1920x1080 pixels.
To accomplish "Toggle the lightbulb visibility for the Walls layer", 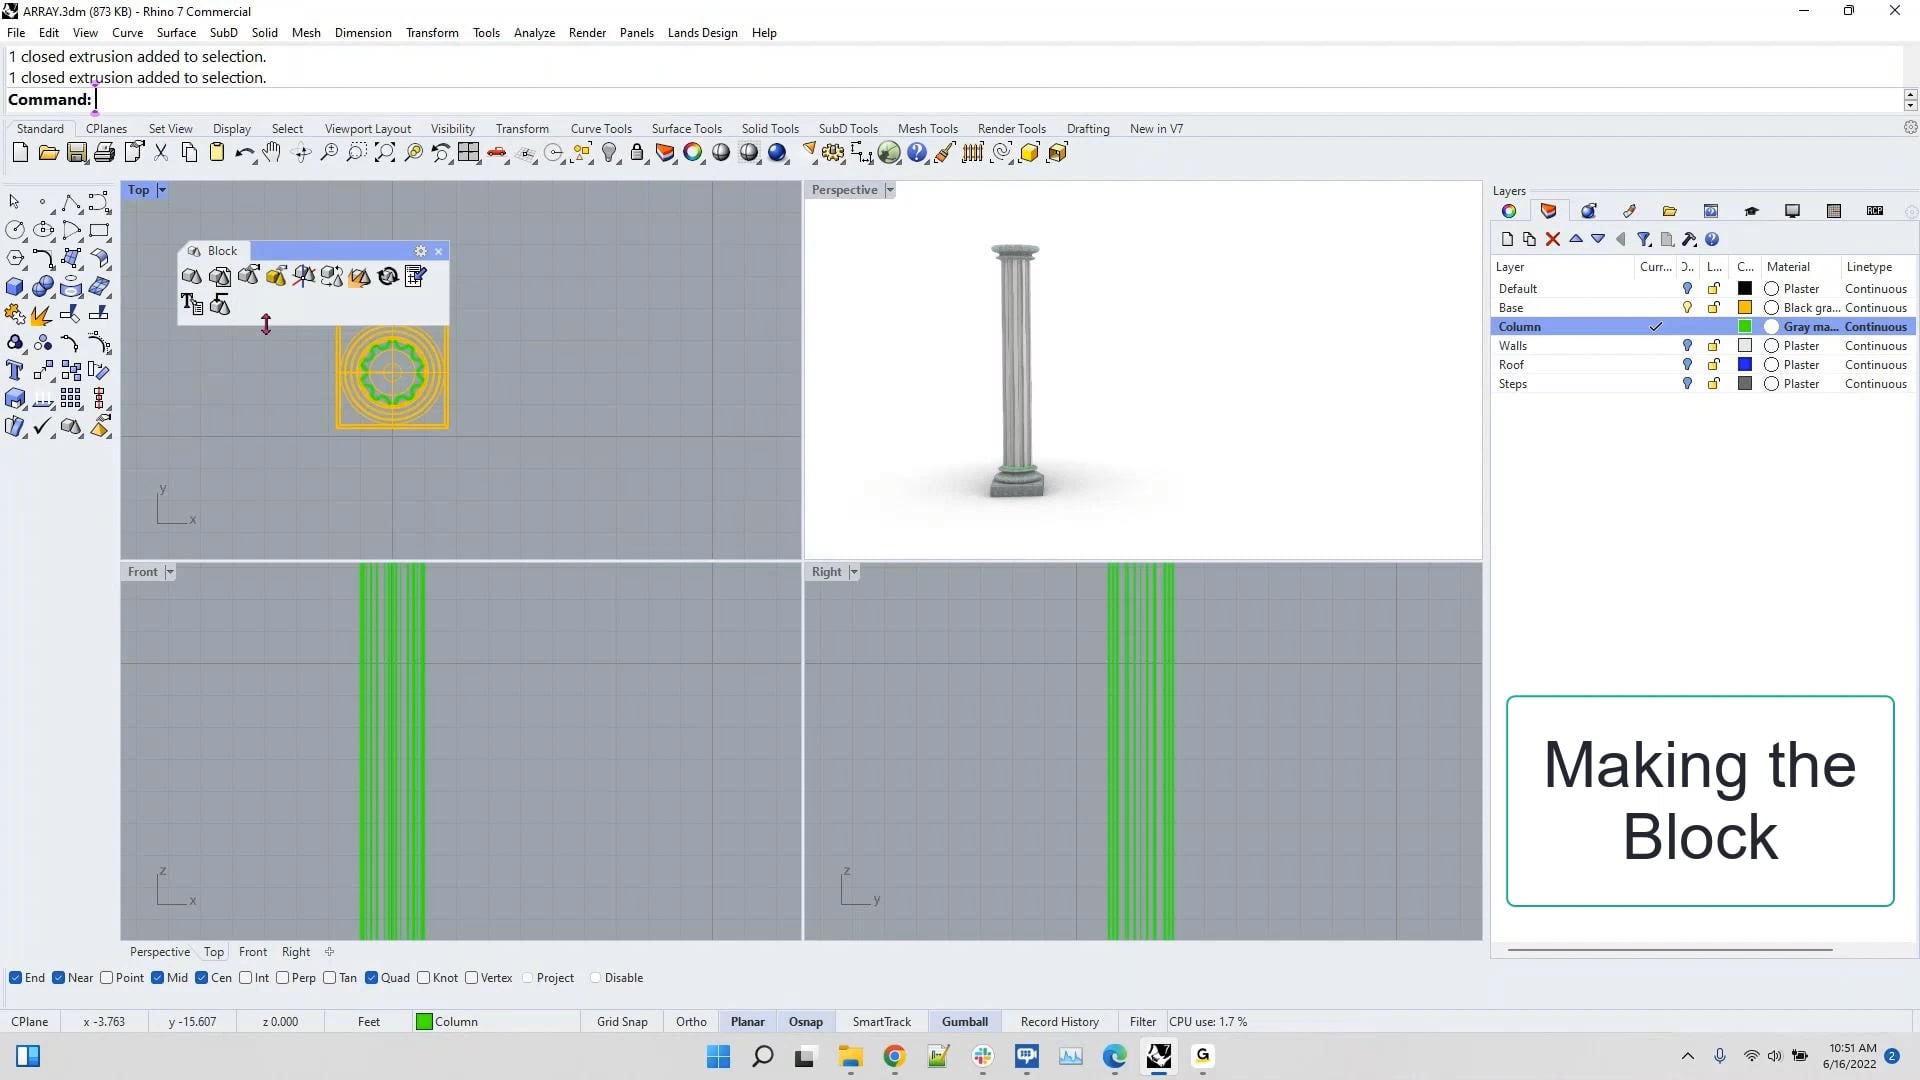I will pyautogui.click(x=1686, y=345).
